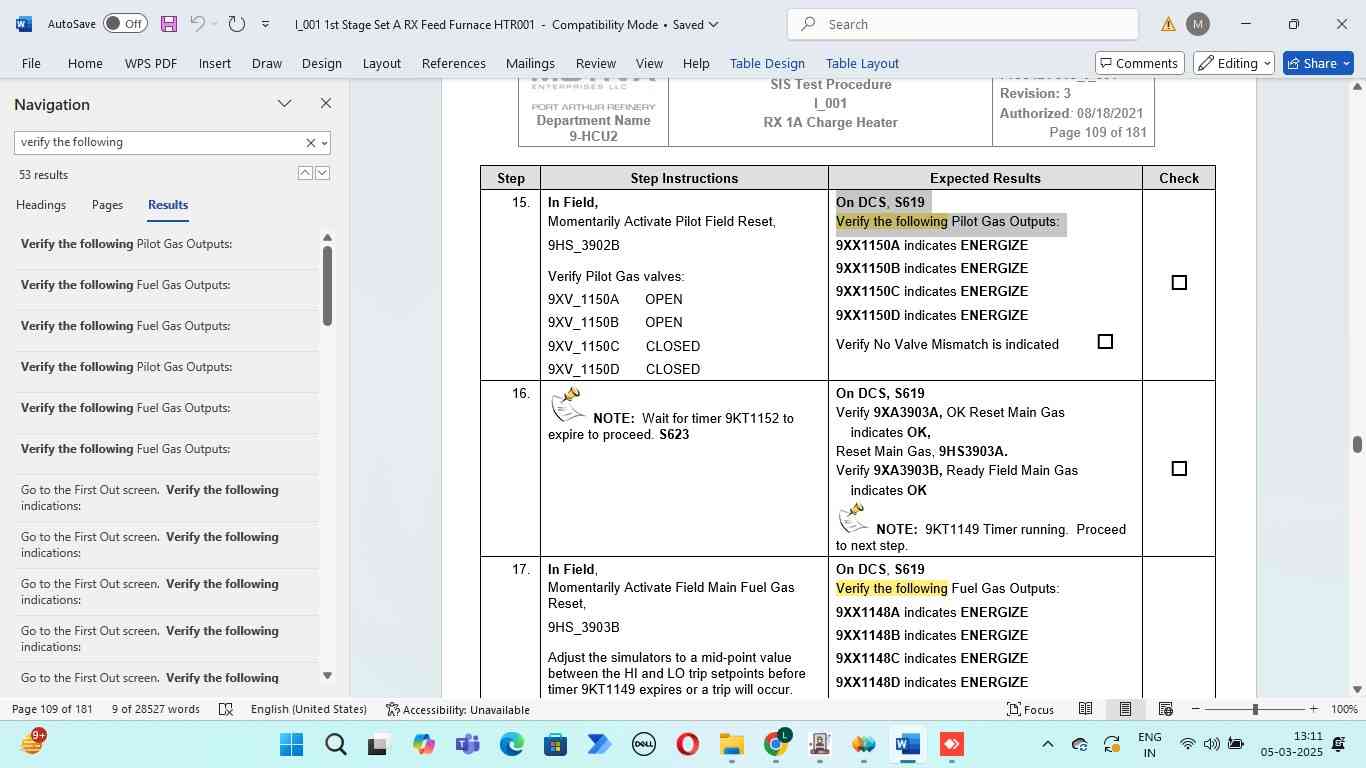The width and height of the screenshot is (1366, 768).
Task: Open Web Layout view in status bar
Action: [1165, 709]
